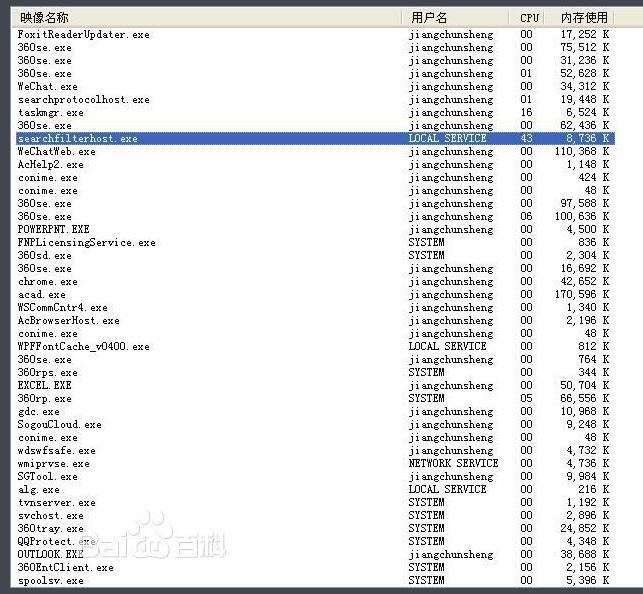Select the POWERPNT.EXE process
Viewport: 643px width, 594px height.
click(315, 230)
